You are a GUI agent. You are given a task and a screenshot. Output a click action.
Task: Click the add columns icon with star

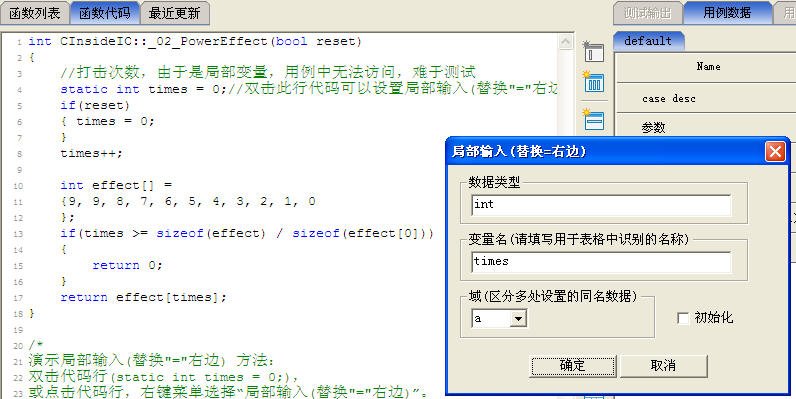(593, 82)
